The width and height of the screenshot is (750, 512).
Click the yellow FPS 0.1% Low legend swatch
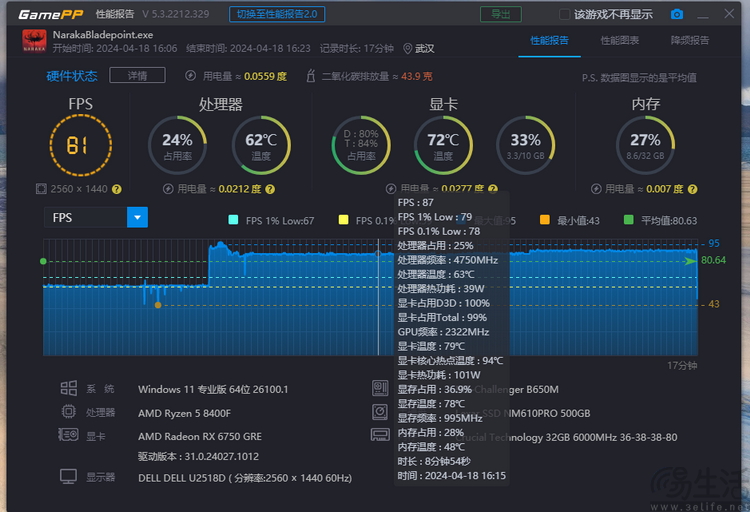point(343,220)
